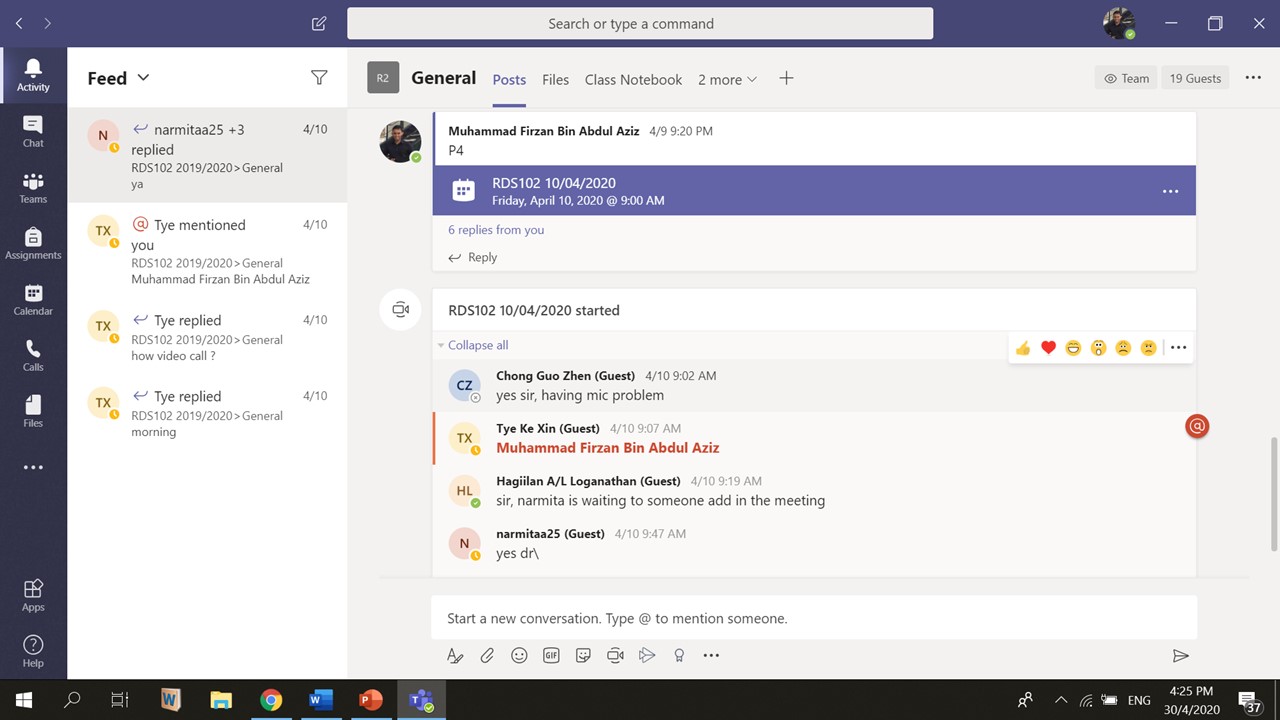Click the Team visibility button
The image size is (1280, 720).
coord(1127,78)
